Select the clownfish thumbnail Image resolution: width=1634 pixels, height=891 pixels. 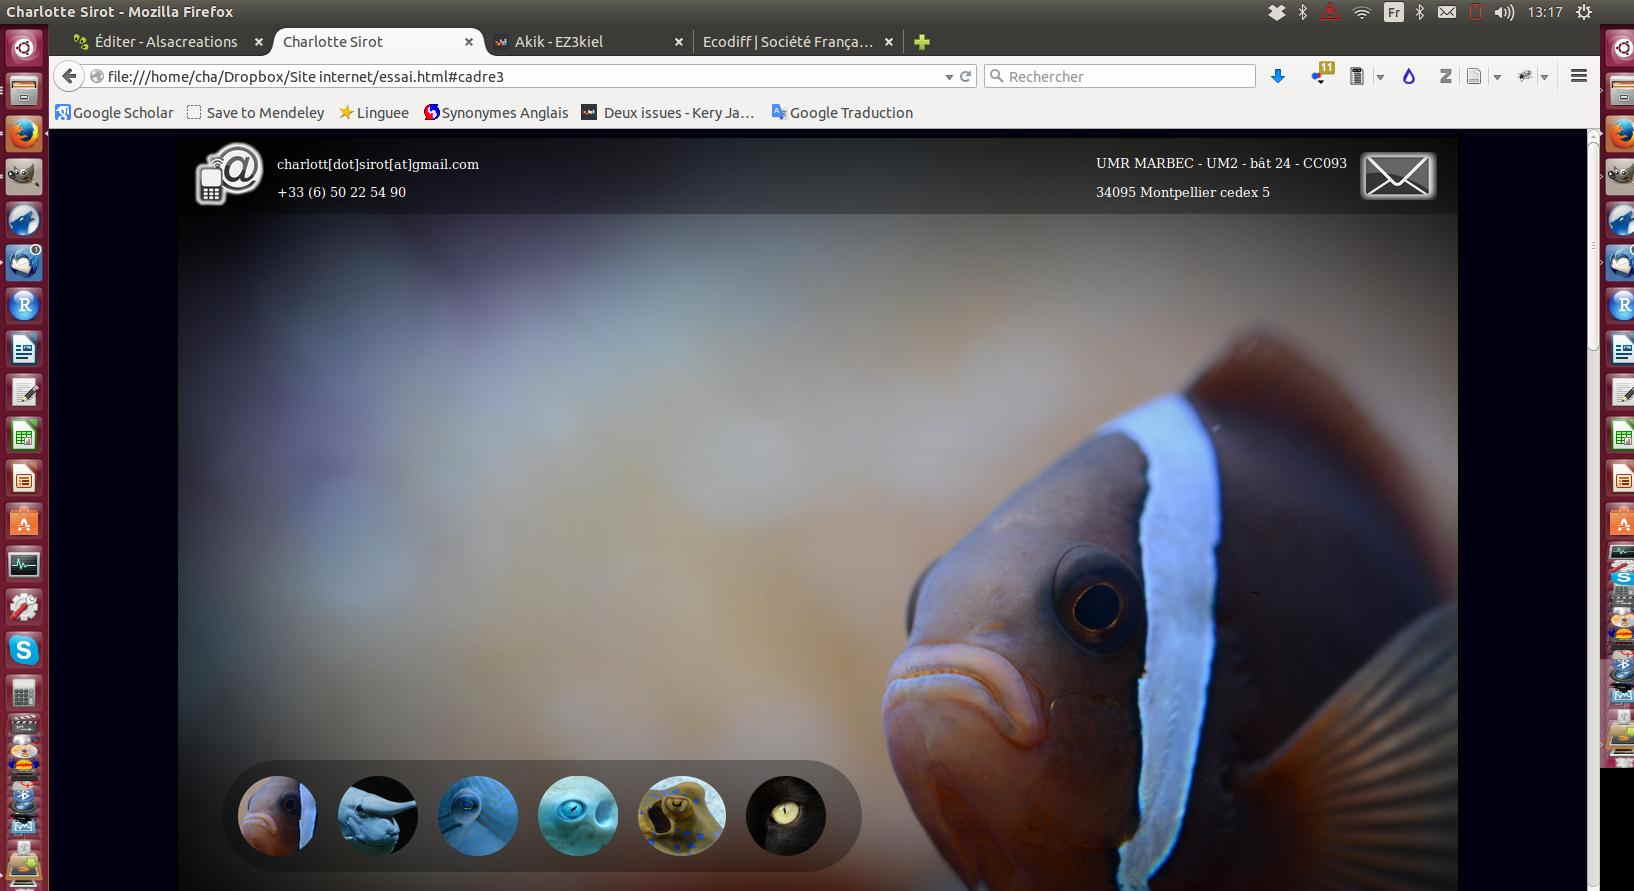(x=277, y=816)
